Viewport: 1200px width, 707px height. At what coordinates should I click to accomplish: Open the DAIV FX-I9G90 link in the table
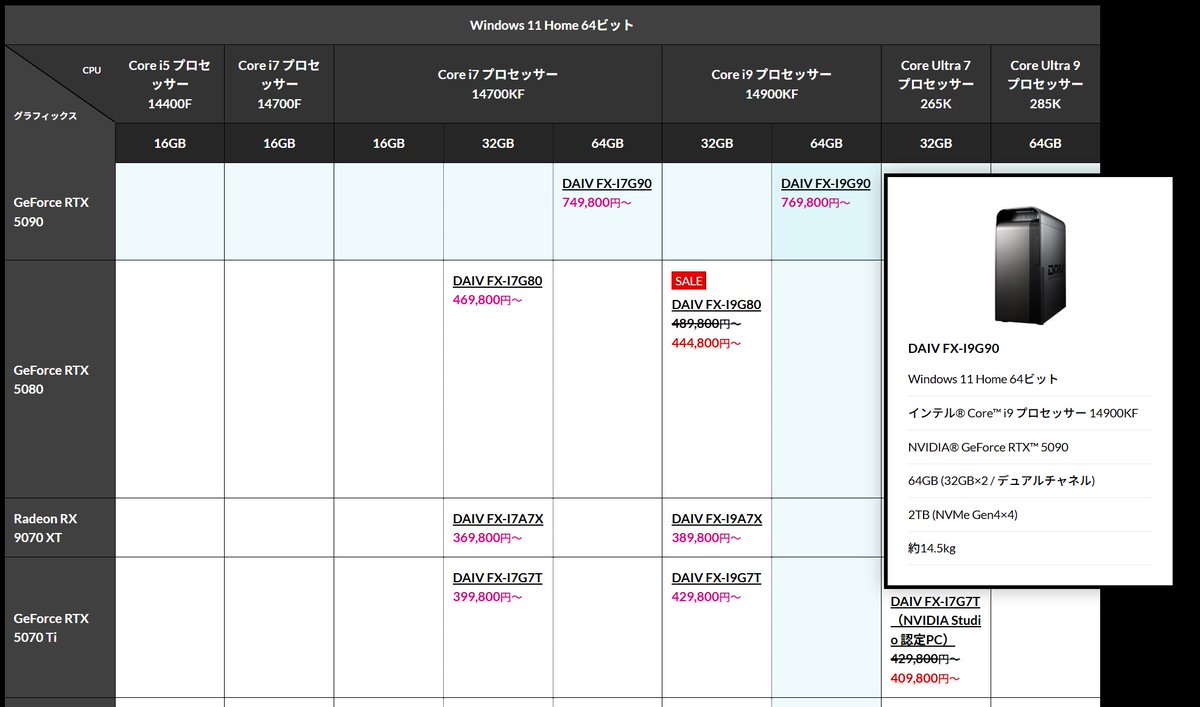(x=825, y=184)
